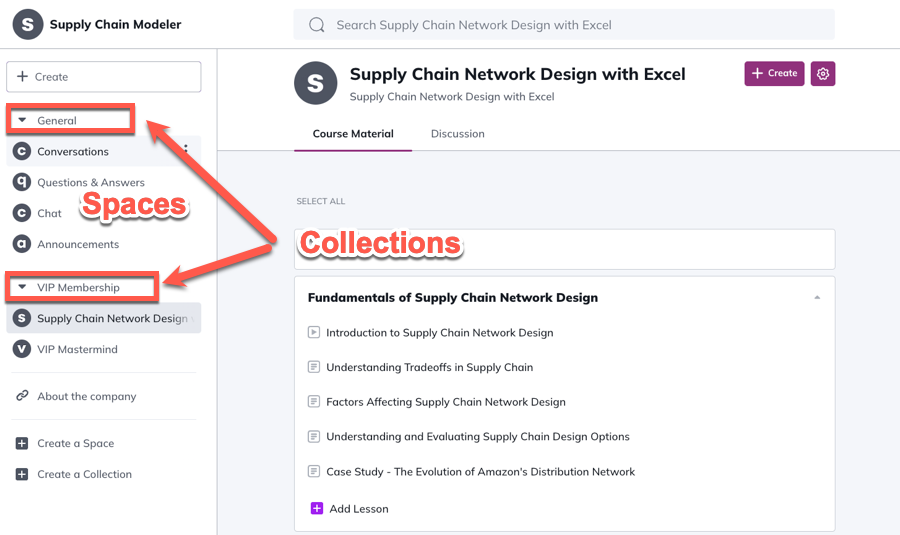The width and height of the screenshot is (900, 535).
Task: Click the Announcements space icon
Action: click(x=22, y=244)
